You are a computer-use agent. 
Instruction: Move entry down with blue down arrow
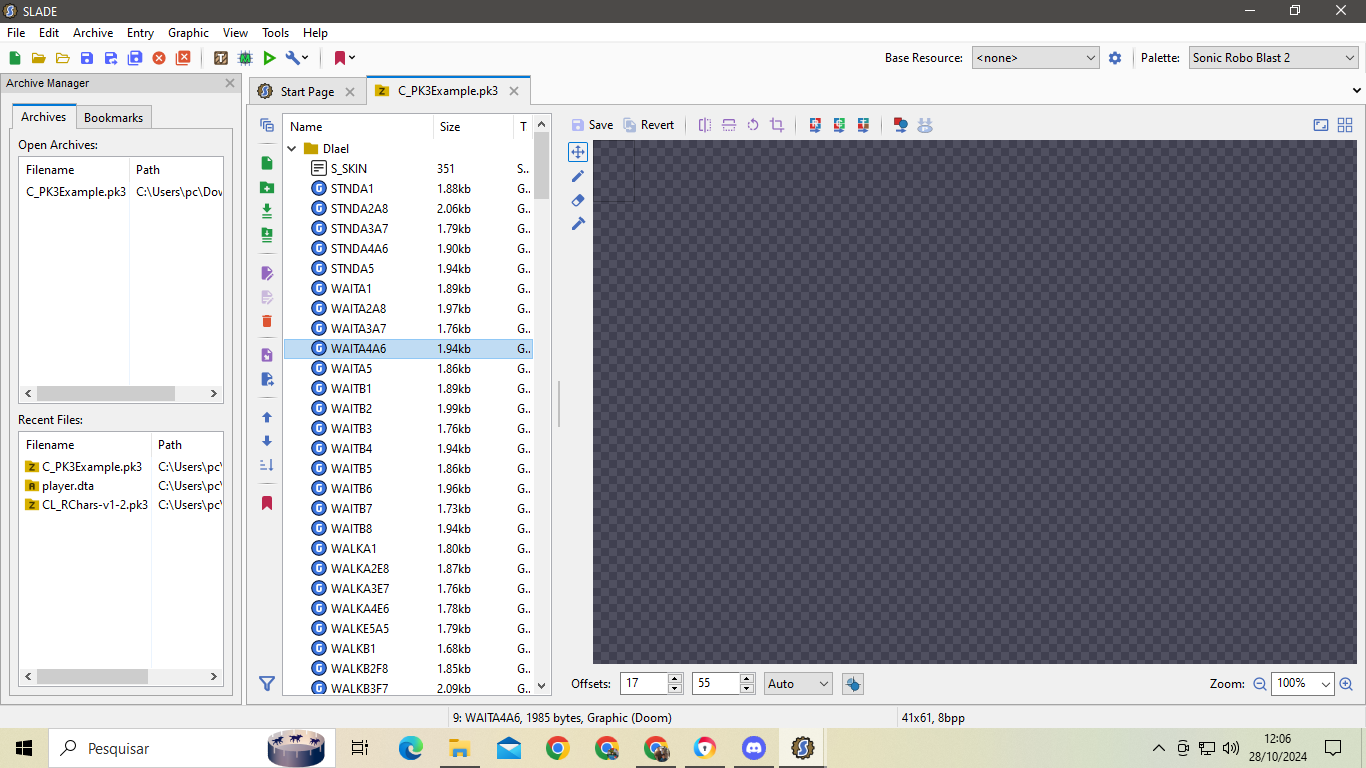267,441
